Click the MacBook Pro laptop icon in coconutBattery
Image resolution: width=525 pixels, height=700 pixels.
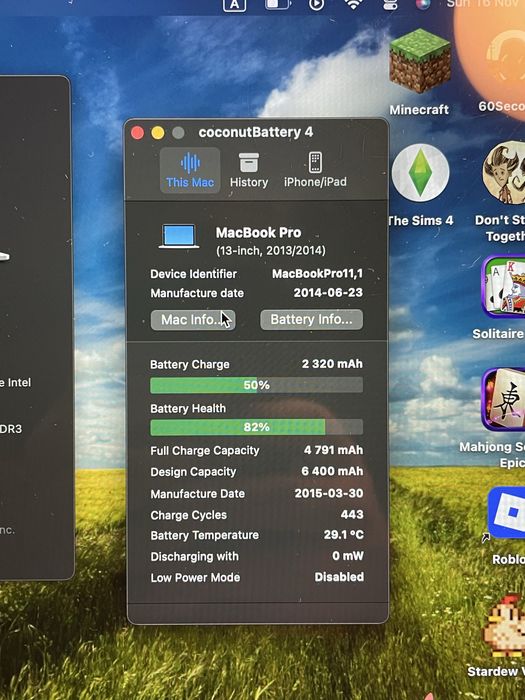pos(179,236)
